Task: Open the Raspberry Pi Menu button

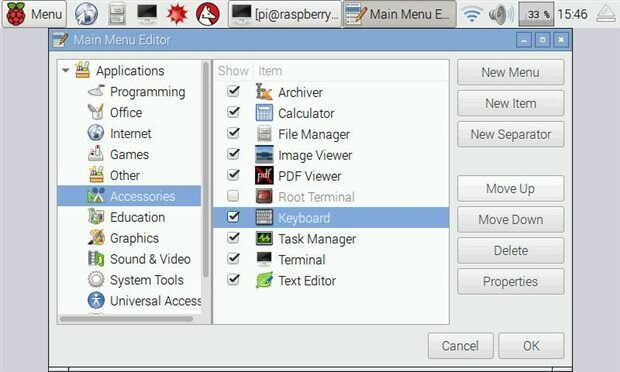Action: coord(34,14)
